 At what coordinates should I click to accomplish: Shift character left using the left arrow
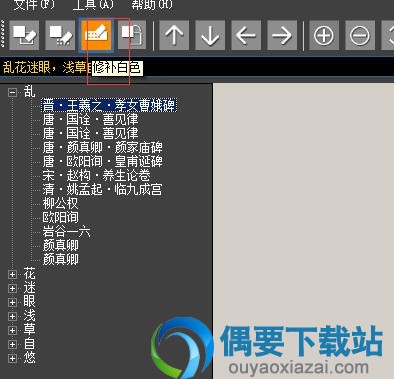click(246, 35)
